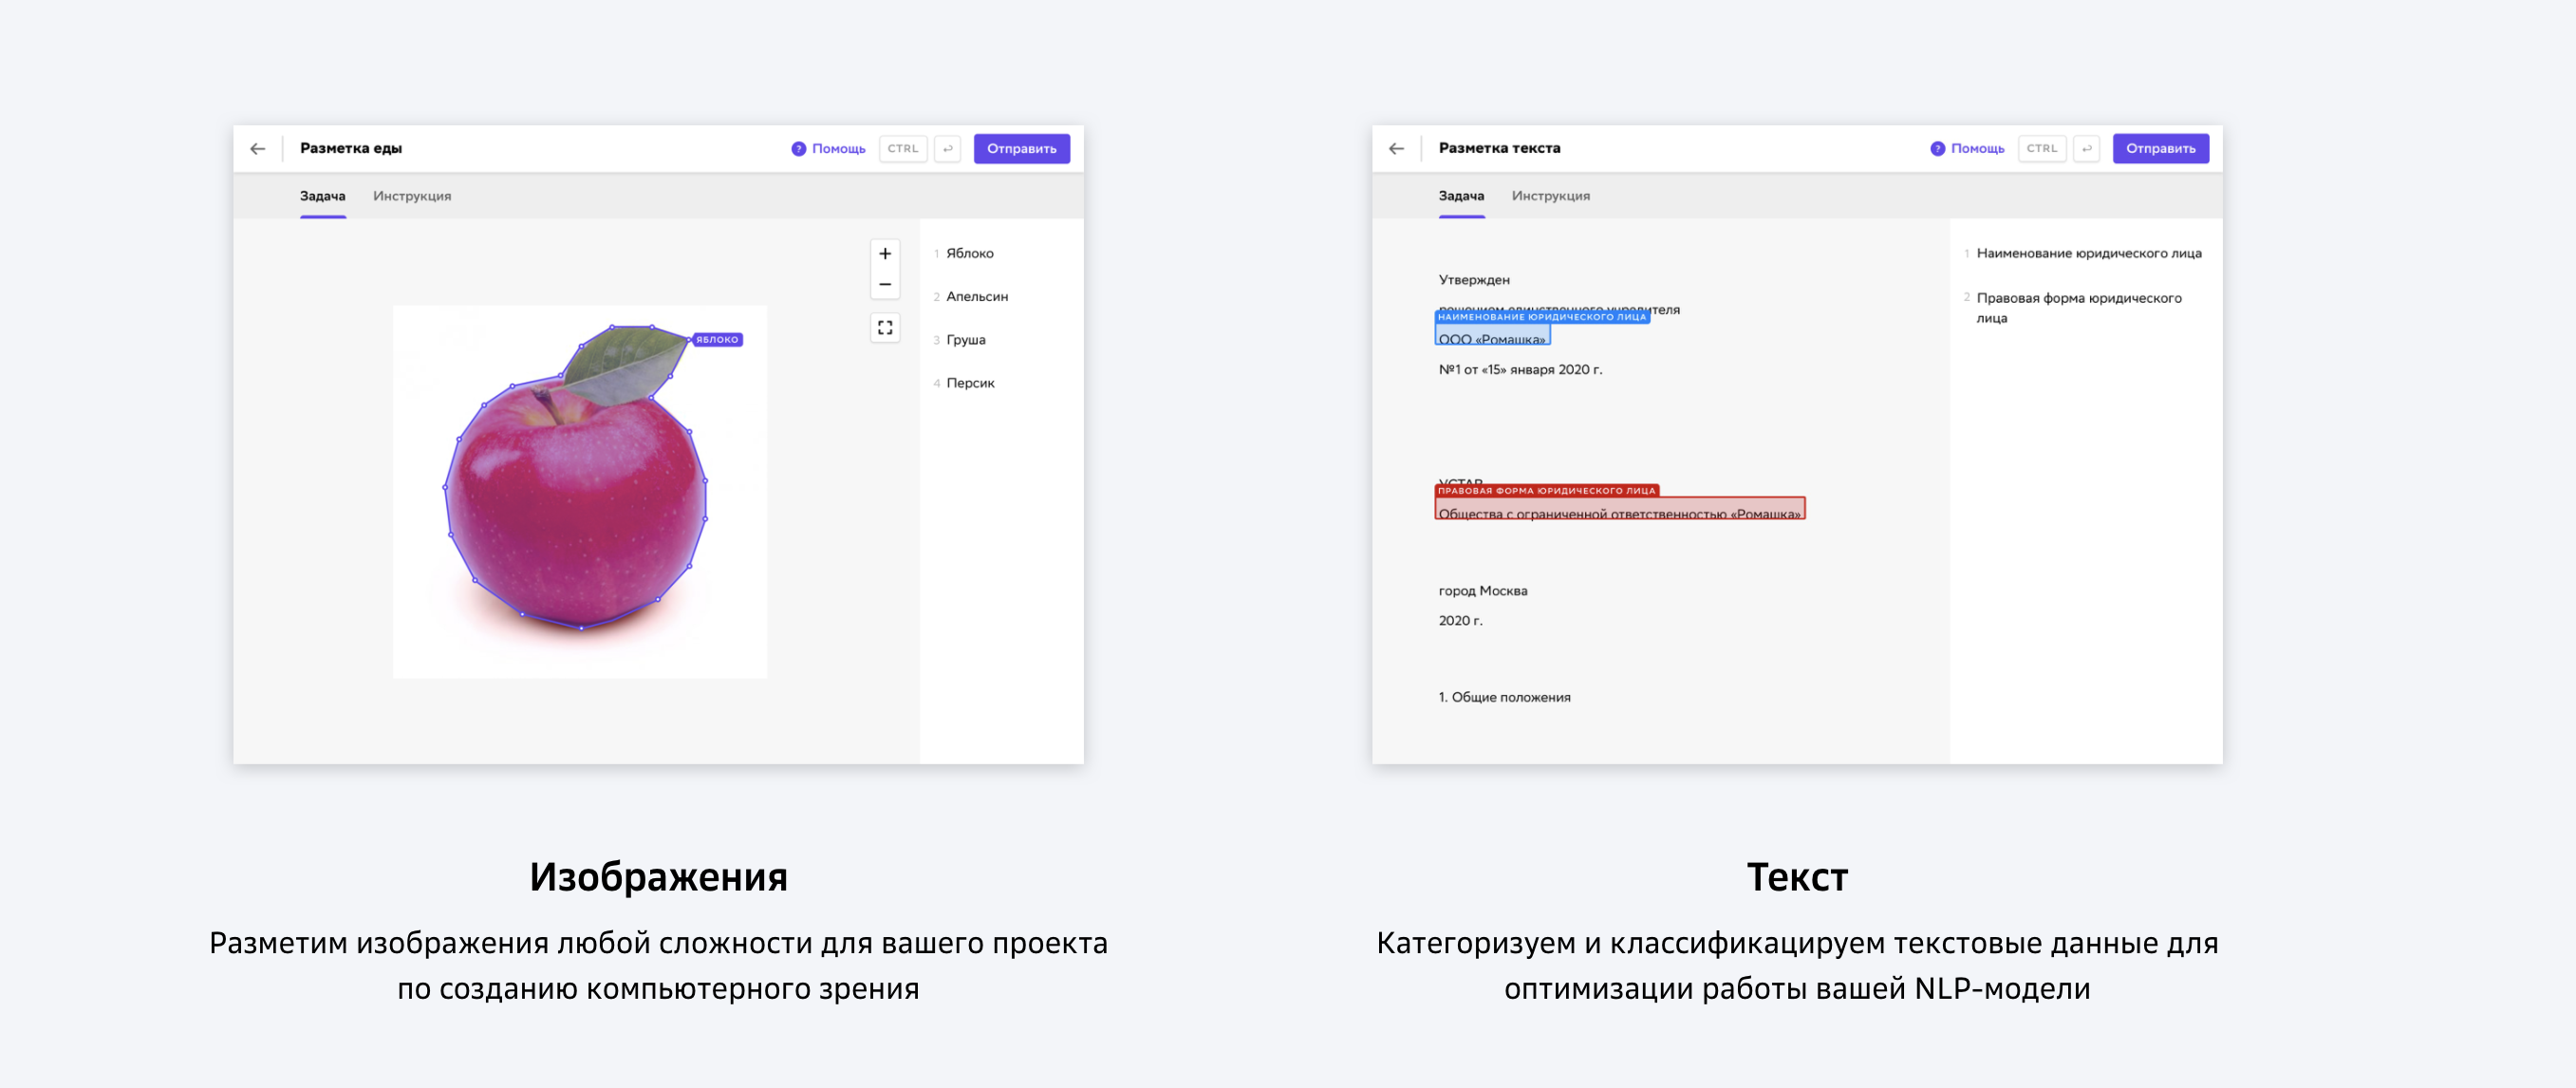Click back arrow in Разметка еды panel
Viewport: 2576px width, 1088px height.
[258, 148]
